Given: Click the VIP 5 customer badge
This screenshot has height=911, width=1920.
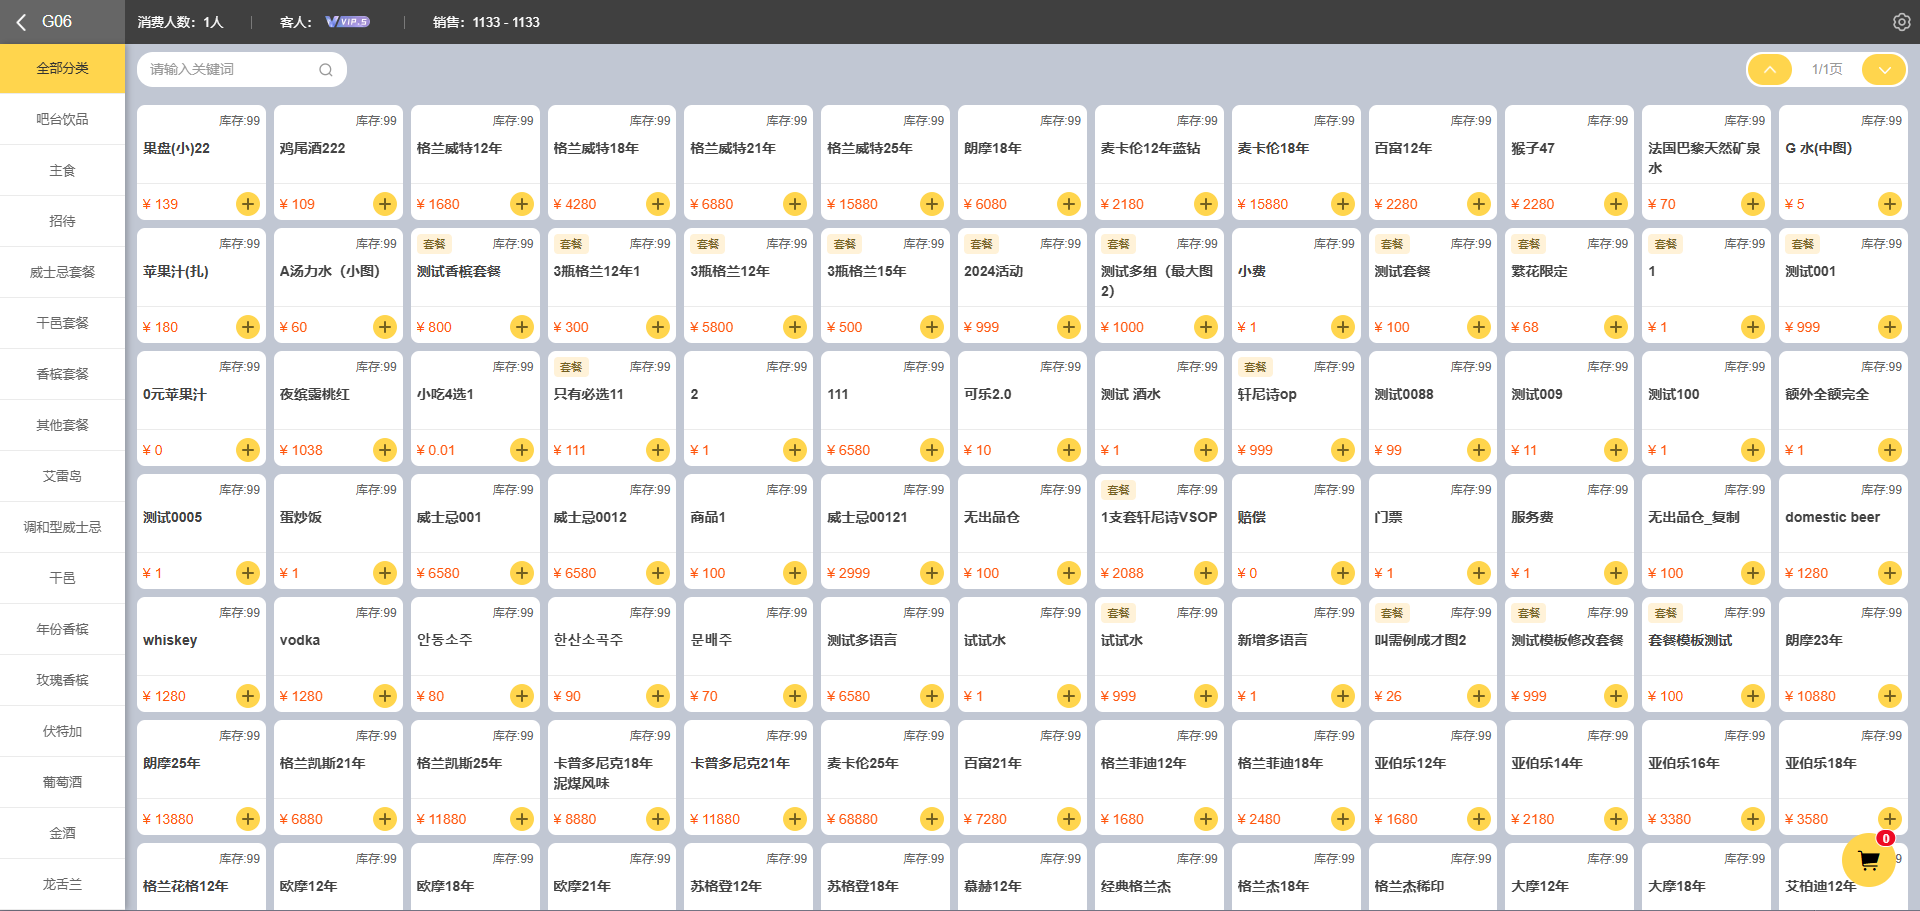Looking at the screenshot, I should tap(347, 22).
